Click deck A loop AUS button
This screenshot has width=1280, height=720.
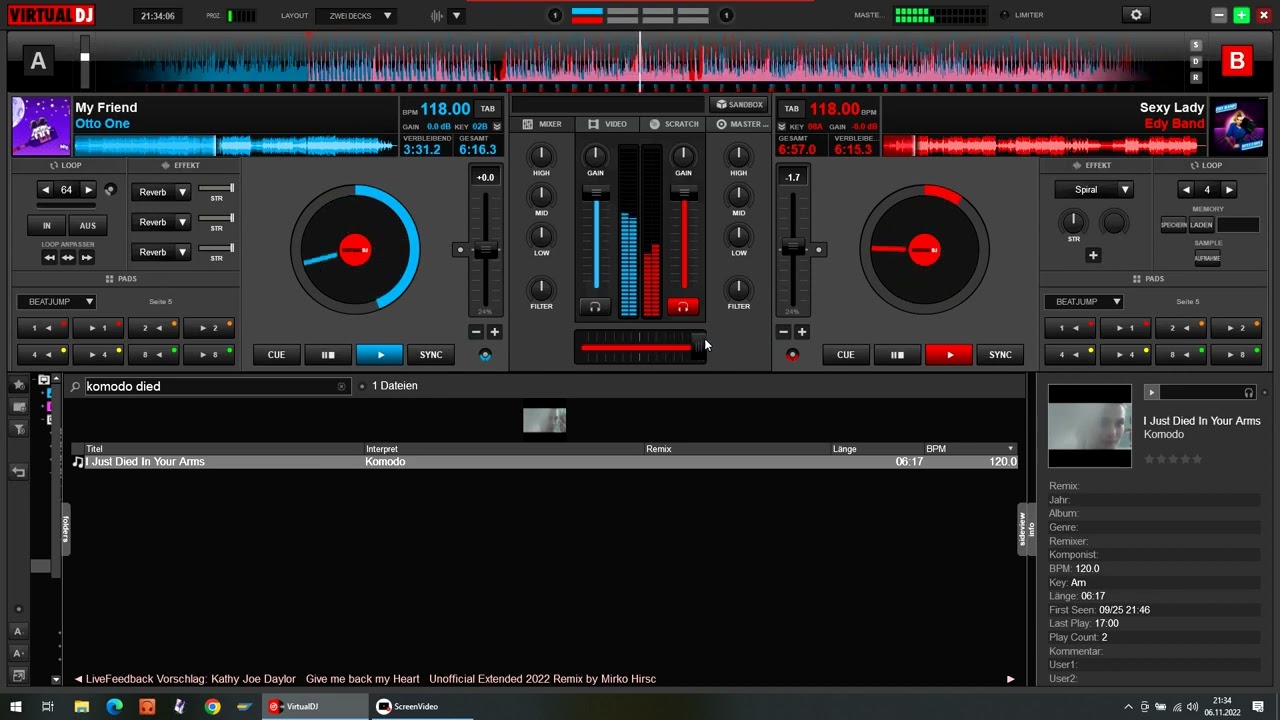click(88, 226)
